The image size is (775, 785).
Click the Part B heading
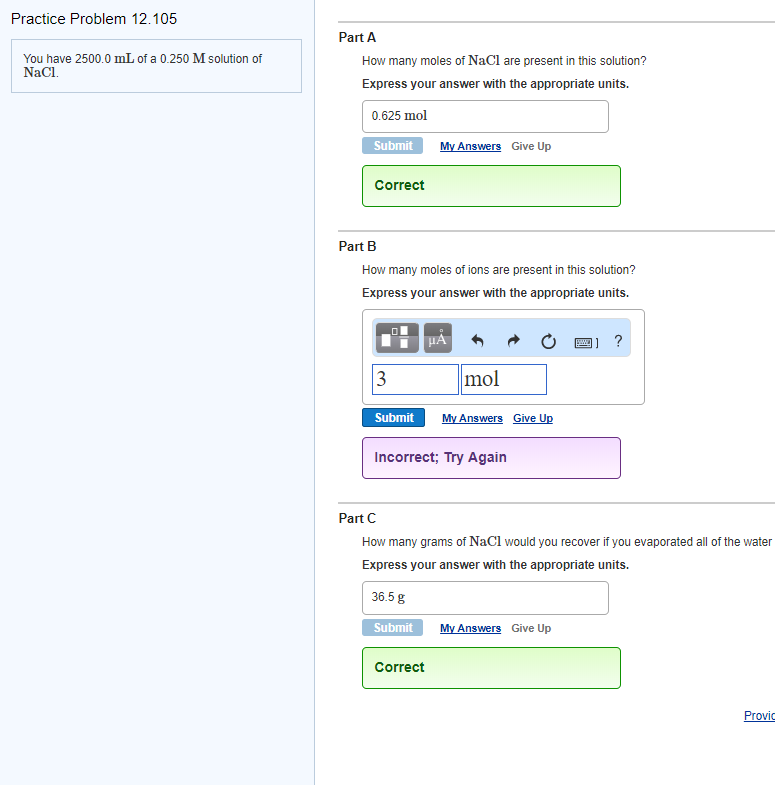357,246
